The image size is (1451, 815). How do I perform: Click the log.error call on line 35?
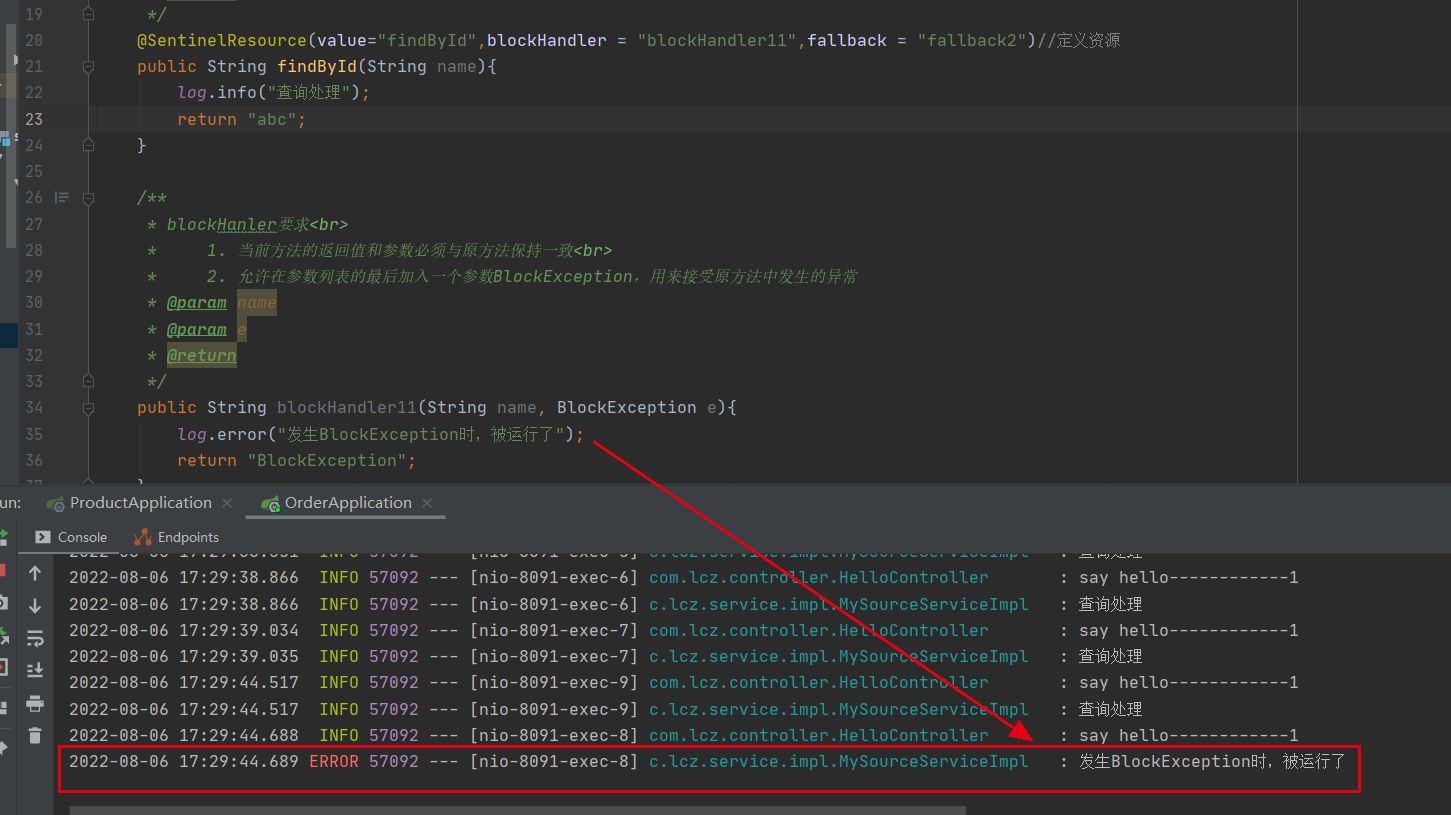[380, 434]
